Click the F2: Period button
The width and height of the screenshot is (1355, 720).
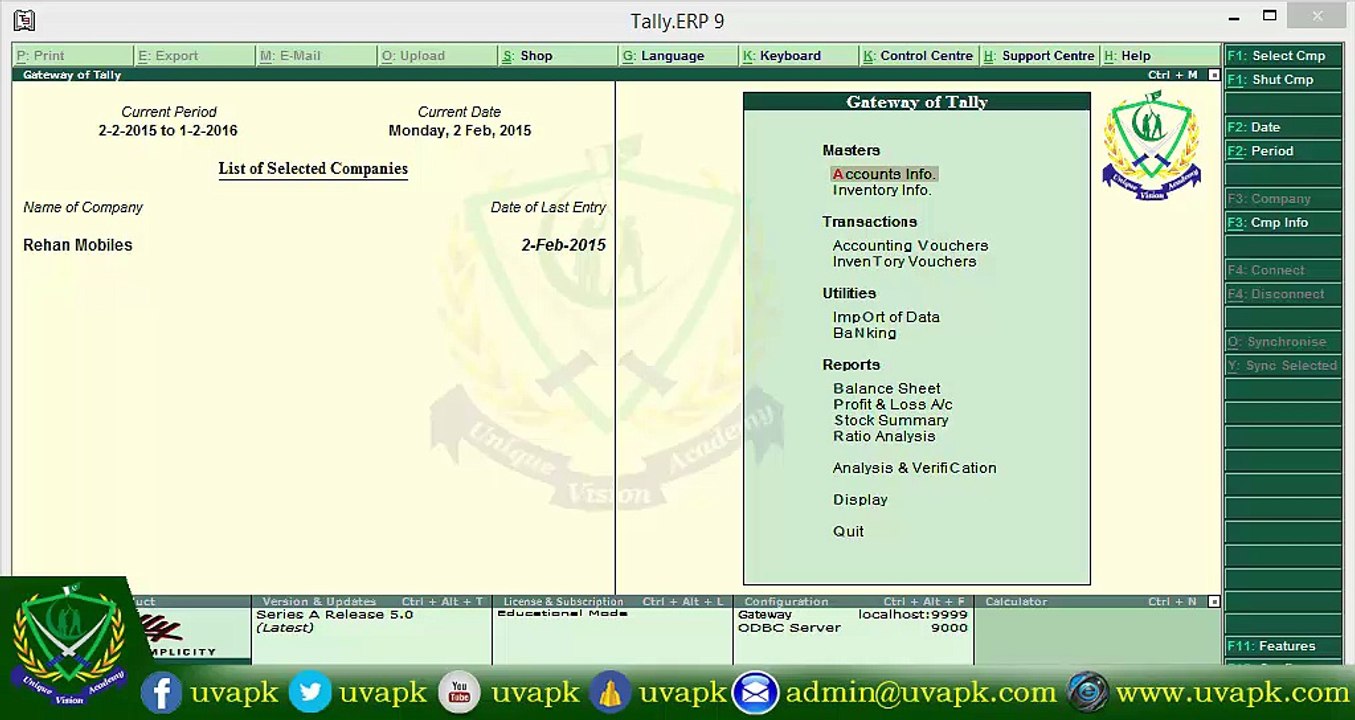tap(1283, 151)
